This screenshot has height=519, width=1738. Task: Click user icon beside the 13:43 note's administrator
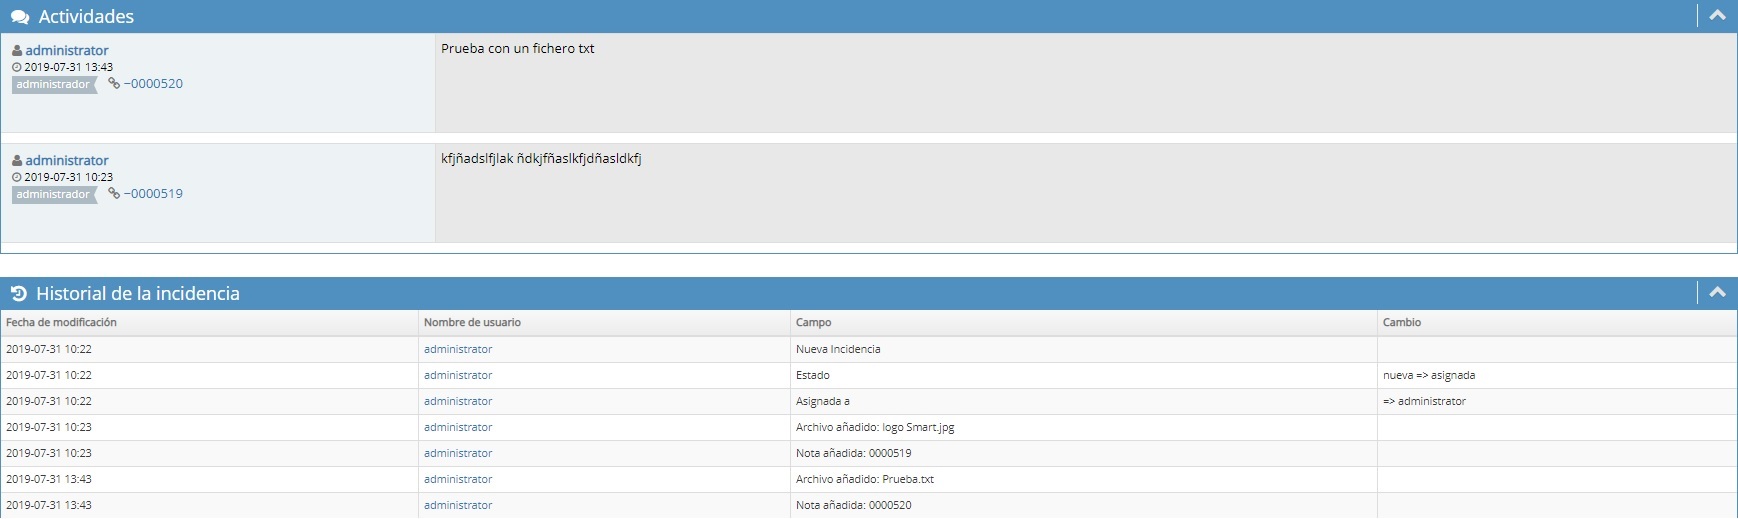pos(17,50)
